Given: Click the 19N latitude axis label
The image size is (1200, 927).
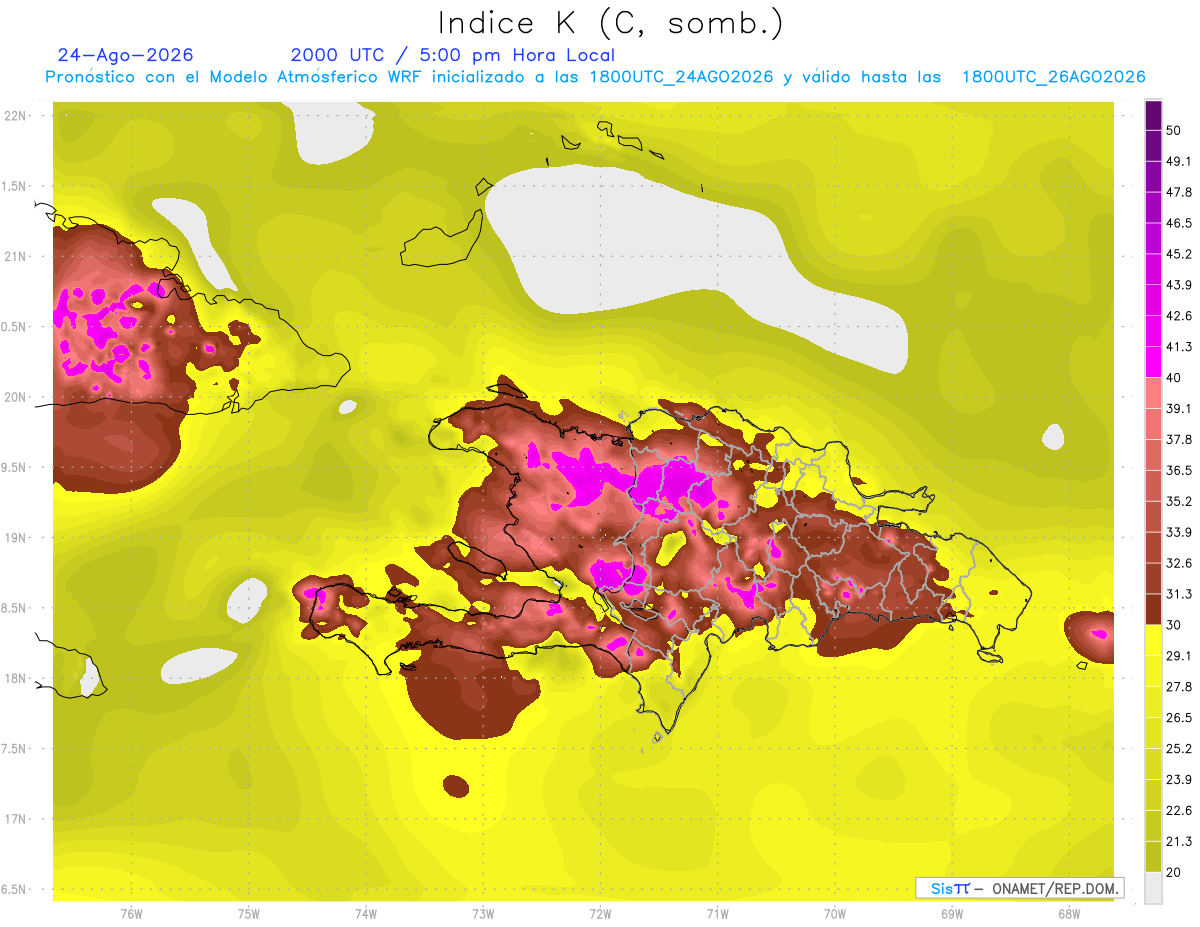Looking at the screenshot, I should [16, 537].
